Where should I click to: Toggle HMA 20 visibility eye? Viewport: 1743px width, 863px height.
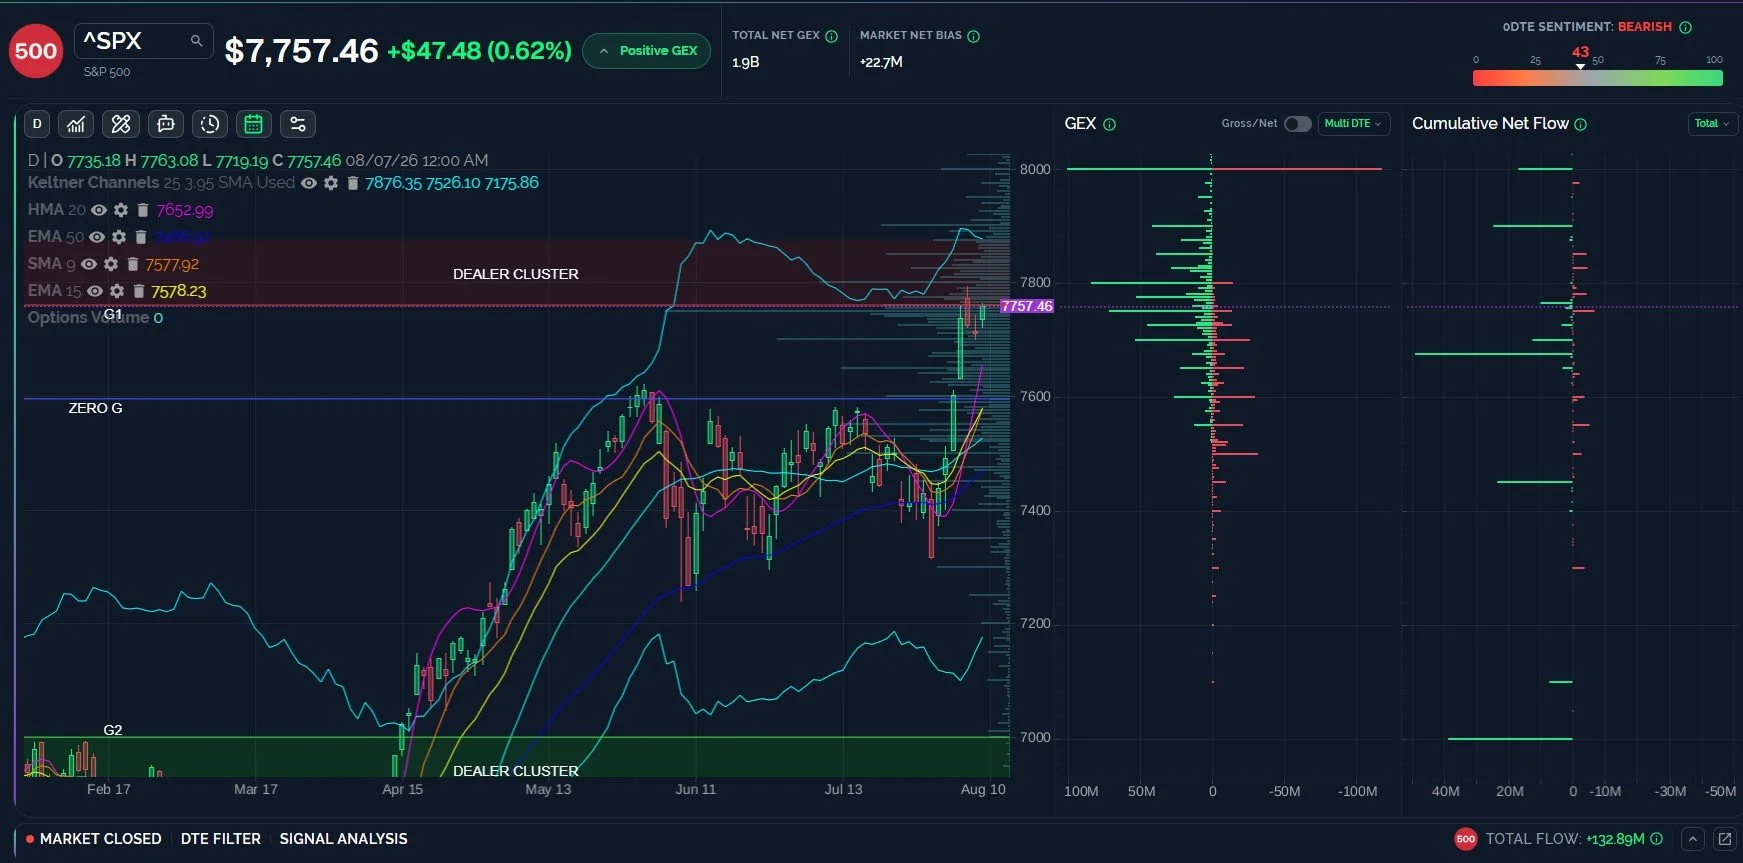tap(99, 210)
